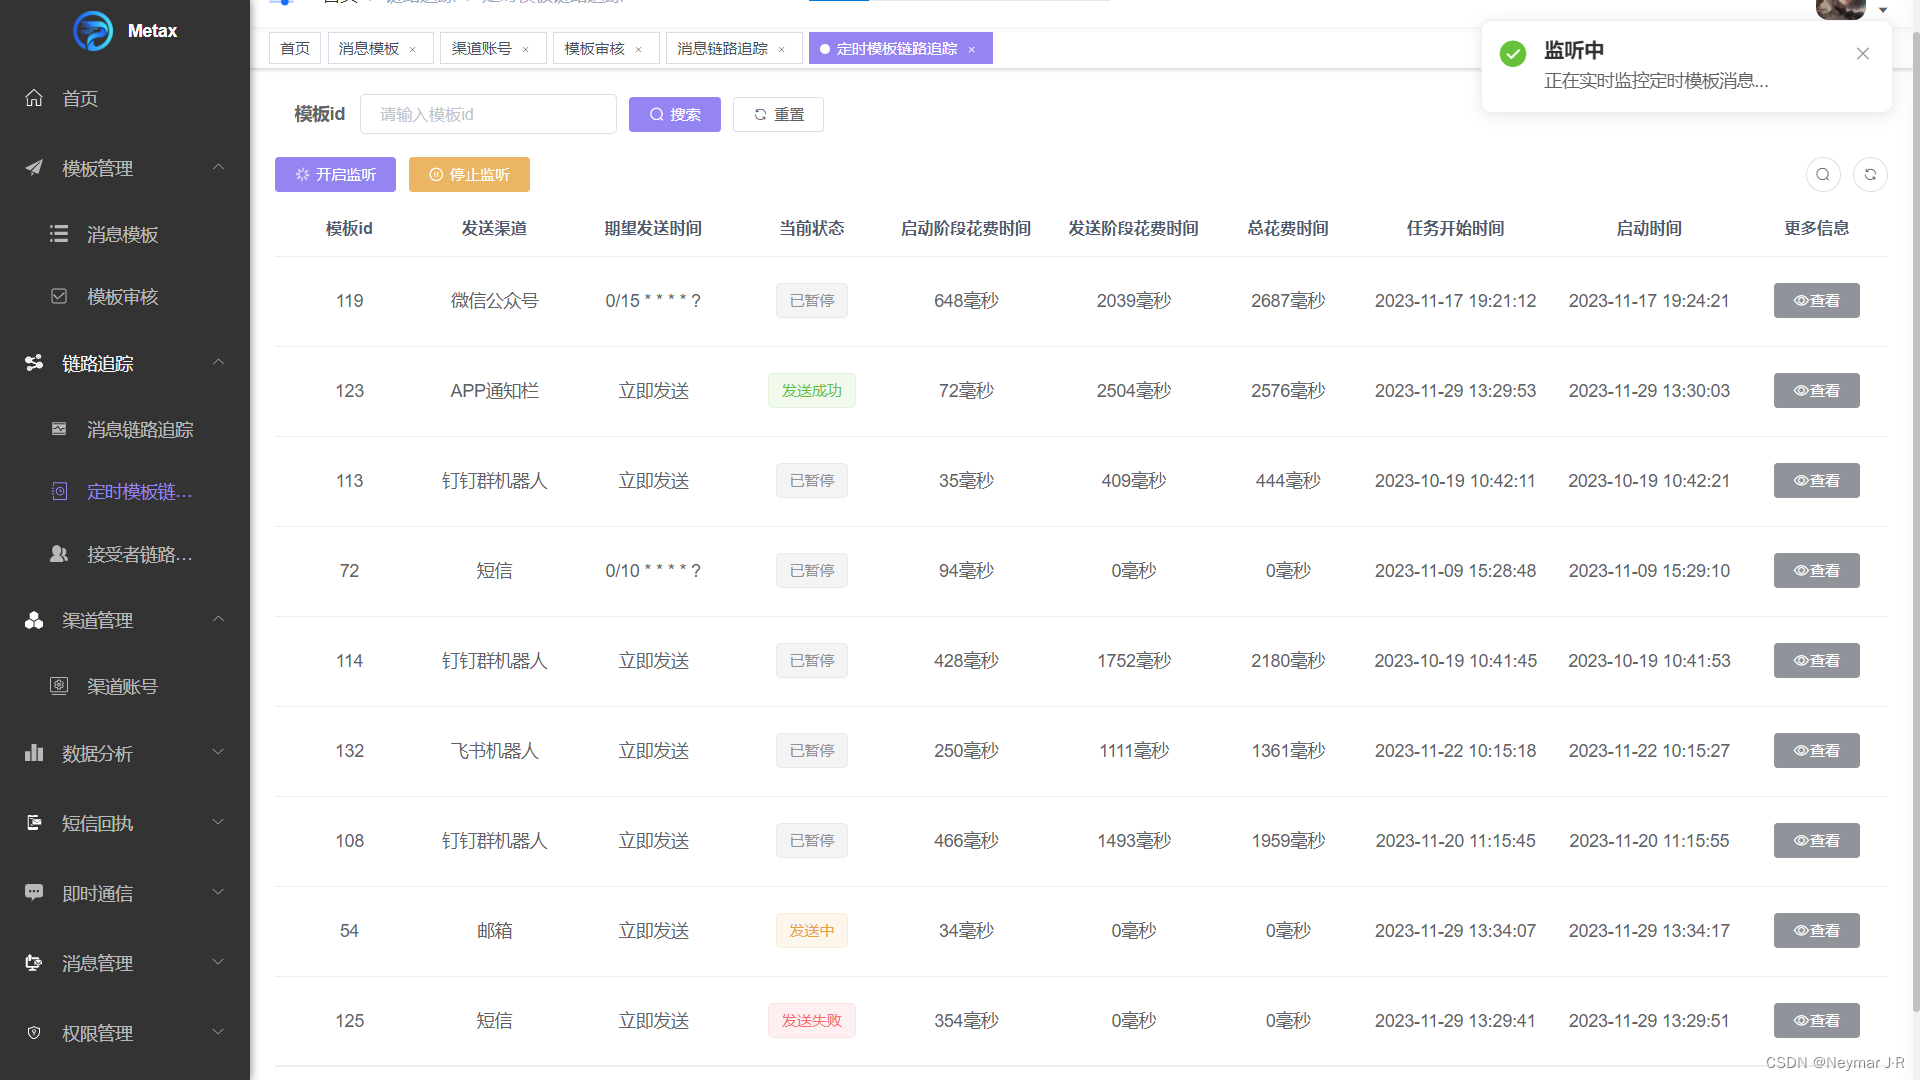Close the 模板审核 tab
The width and height of the screenshot is (1920, 1080).
pos(638,49)
